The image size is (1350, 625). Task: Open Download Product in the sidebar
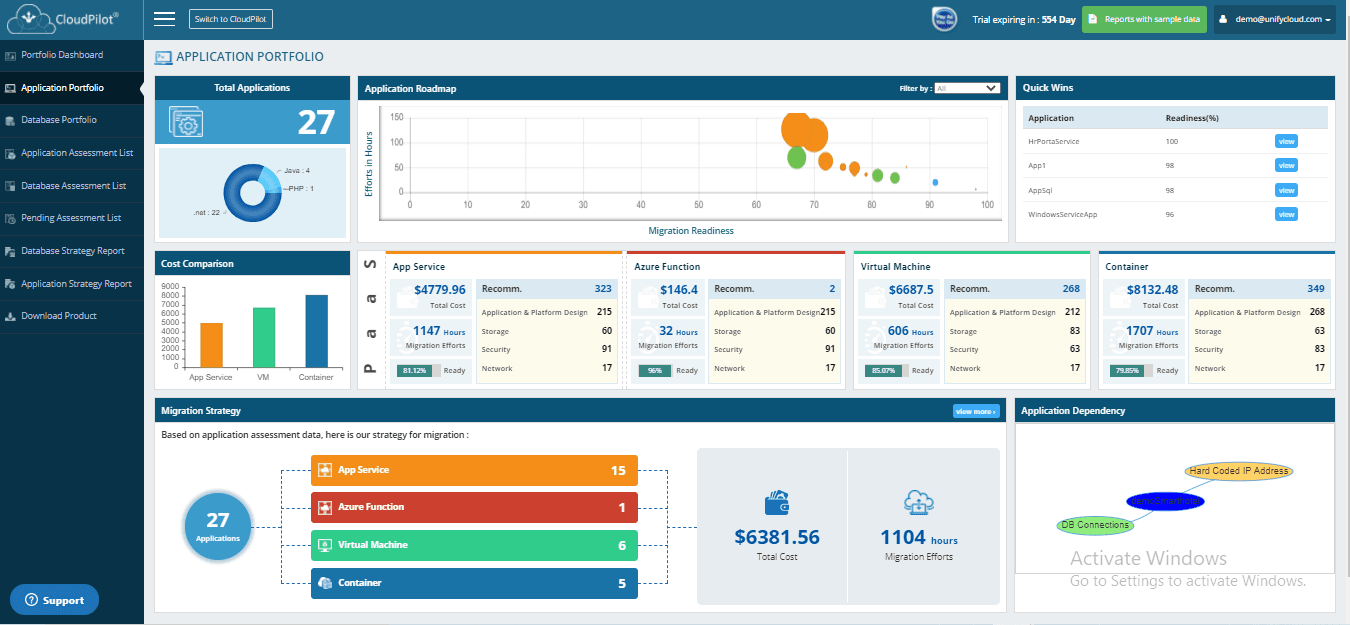click(x=59, y=316)
